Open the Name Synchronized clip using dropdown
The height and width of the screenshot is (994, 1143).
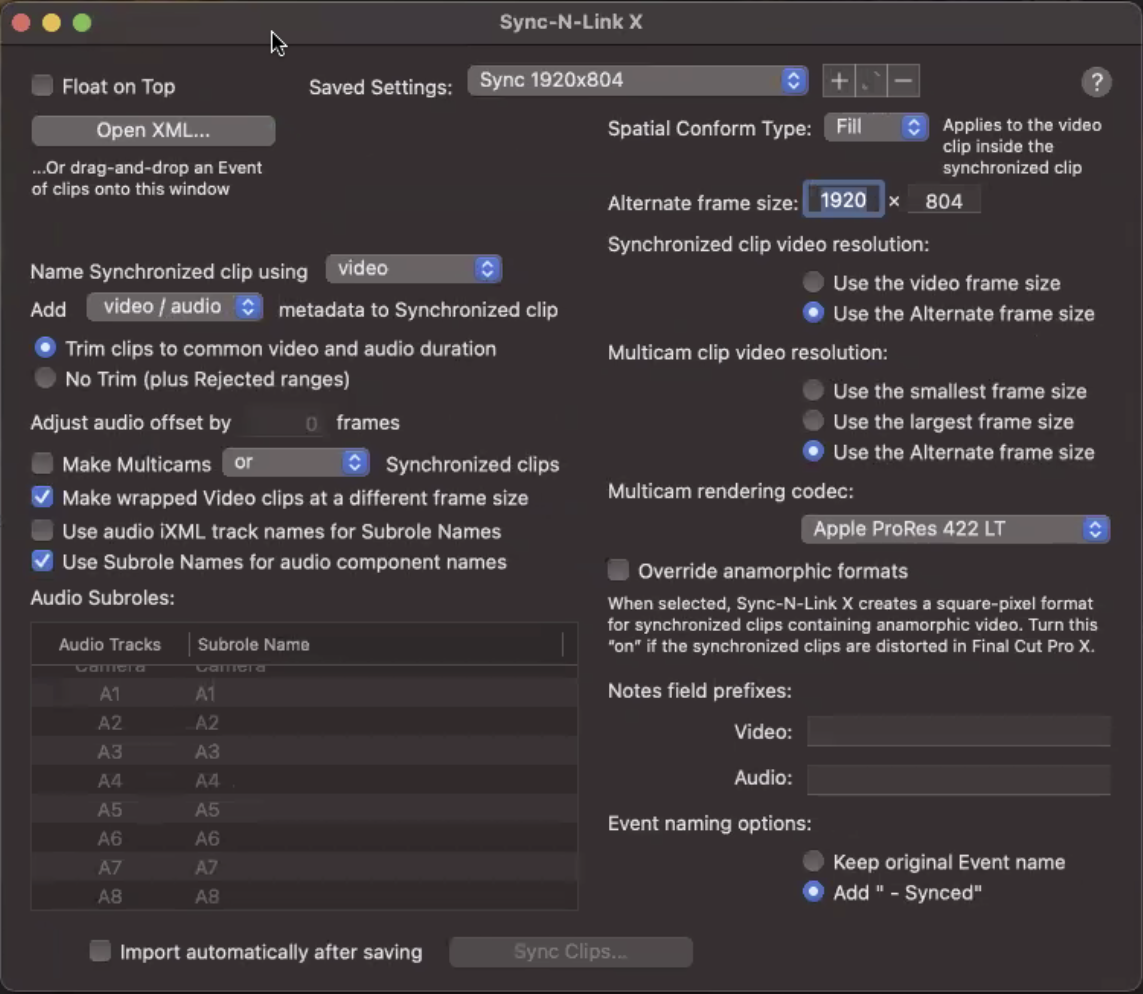(413, 269)
